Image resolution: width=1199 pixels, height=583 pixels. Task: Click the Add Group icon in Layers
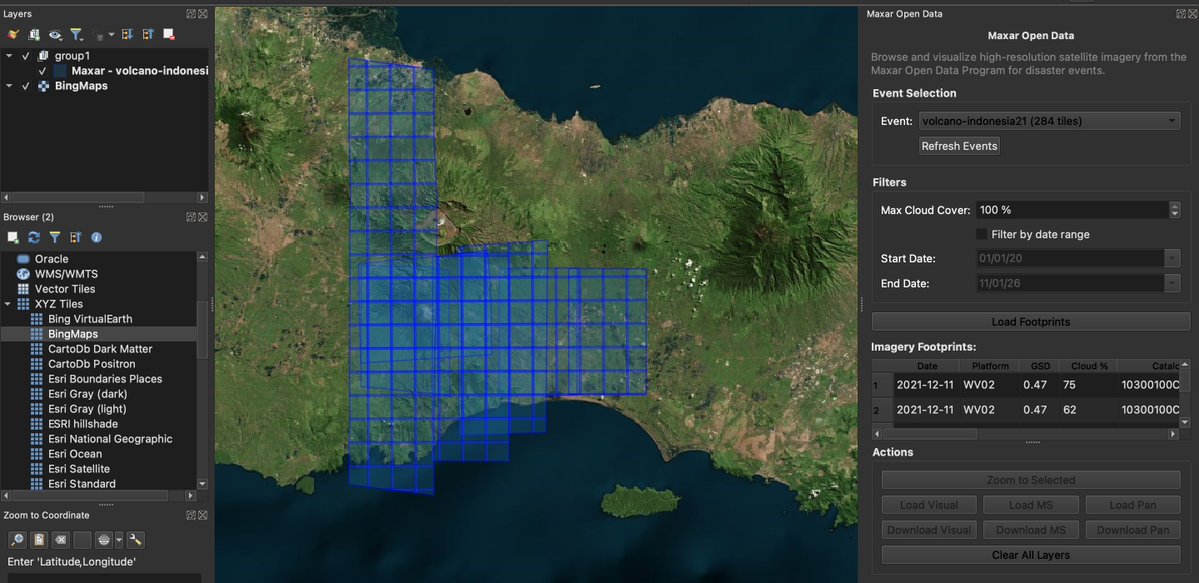34,34
